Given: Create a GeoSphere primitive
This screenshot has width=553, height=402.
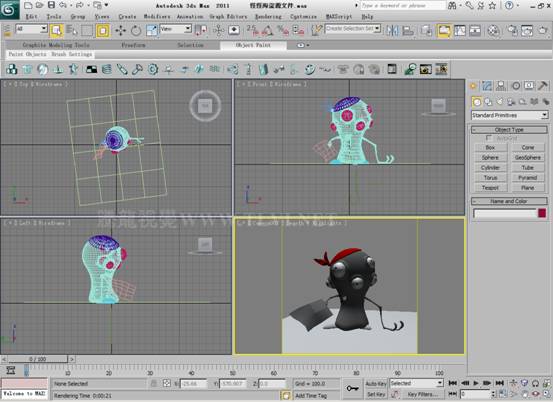Looking at the screenshot, I should click(x=528, y=158).
